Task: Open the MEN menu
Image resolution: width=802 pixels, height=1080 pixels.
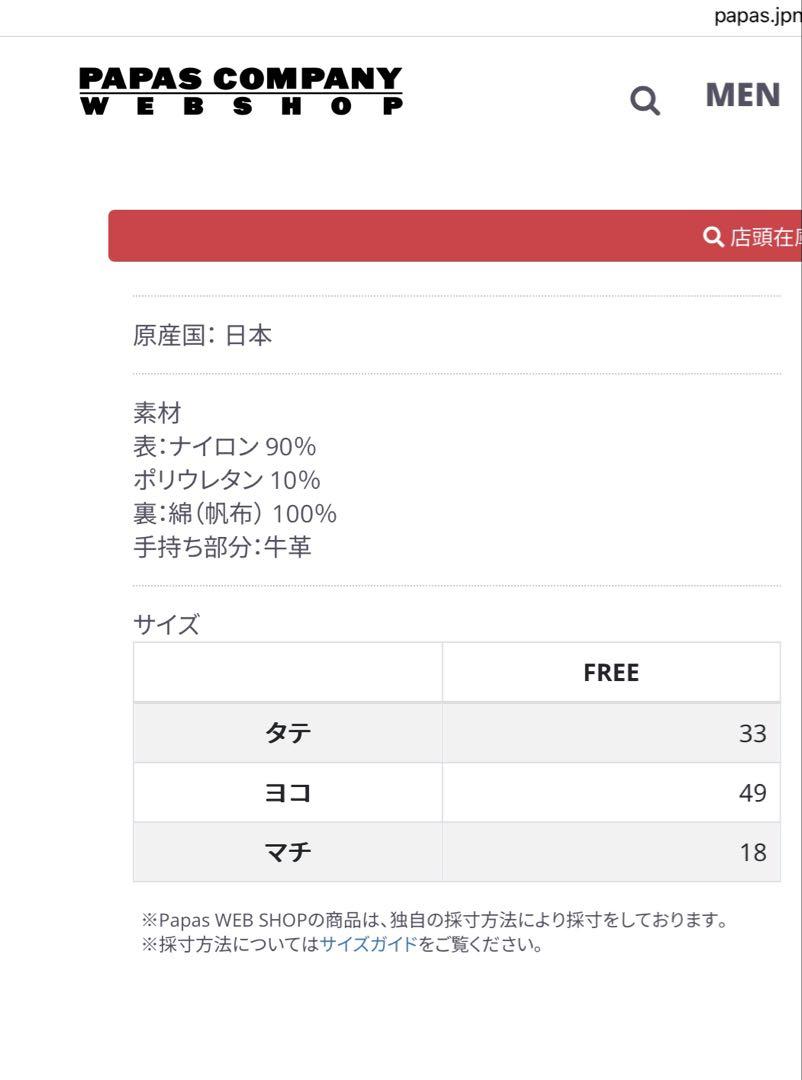Action: click(x=743, y=95)
